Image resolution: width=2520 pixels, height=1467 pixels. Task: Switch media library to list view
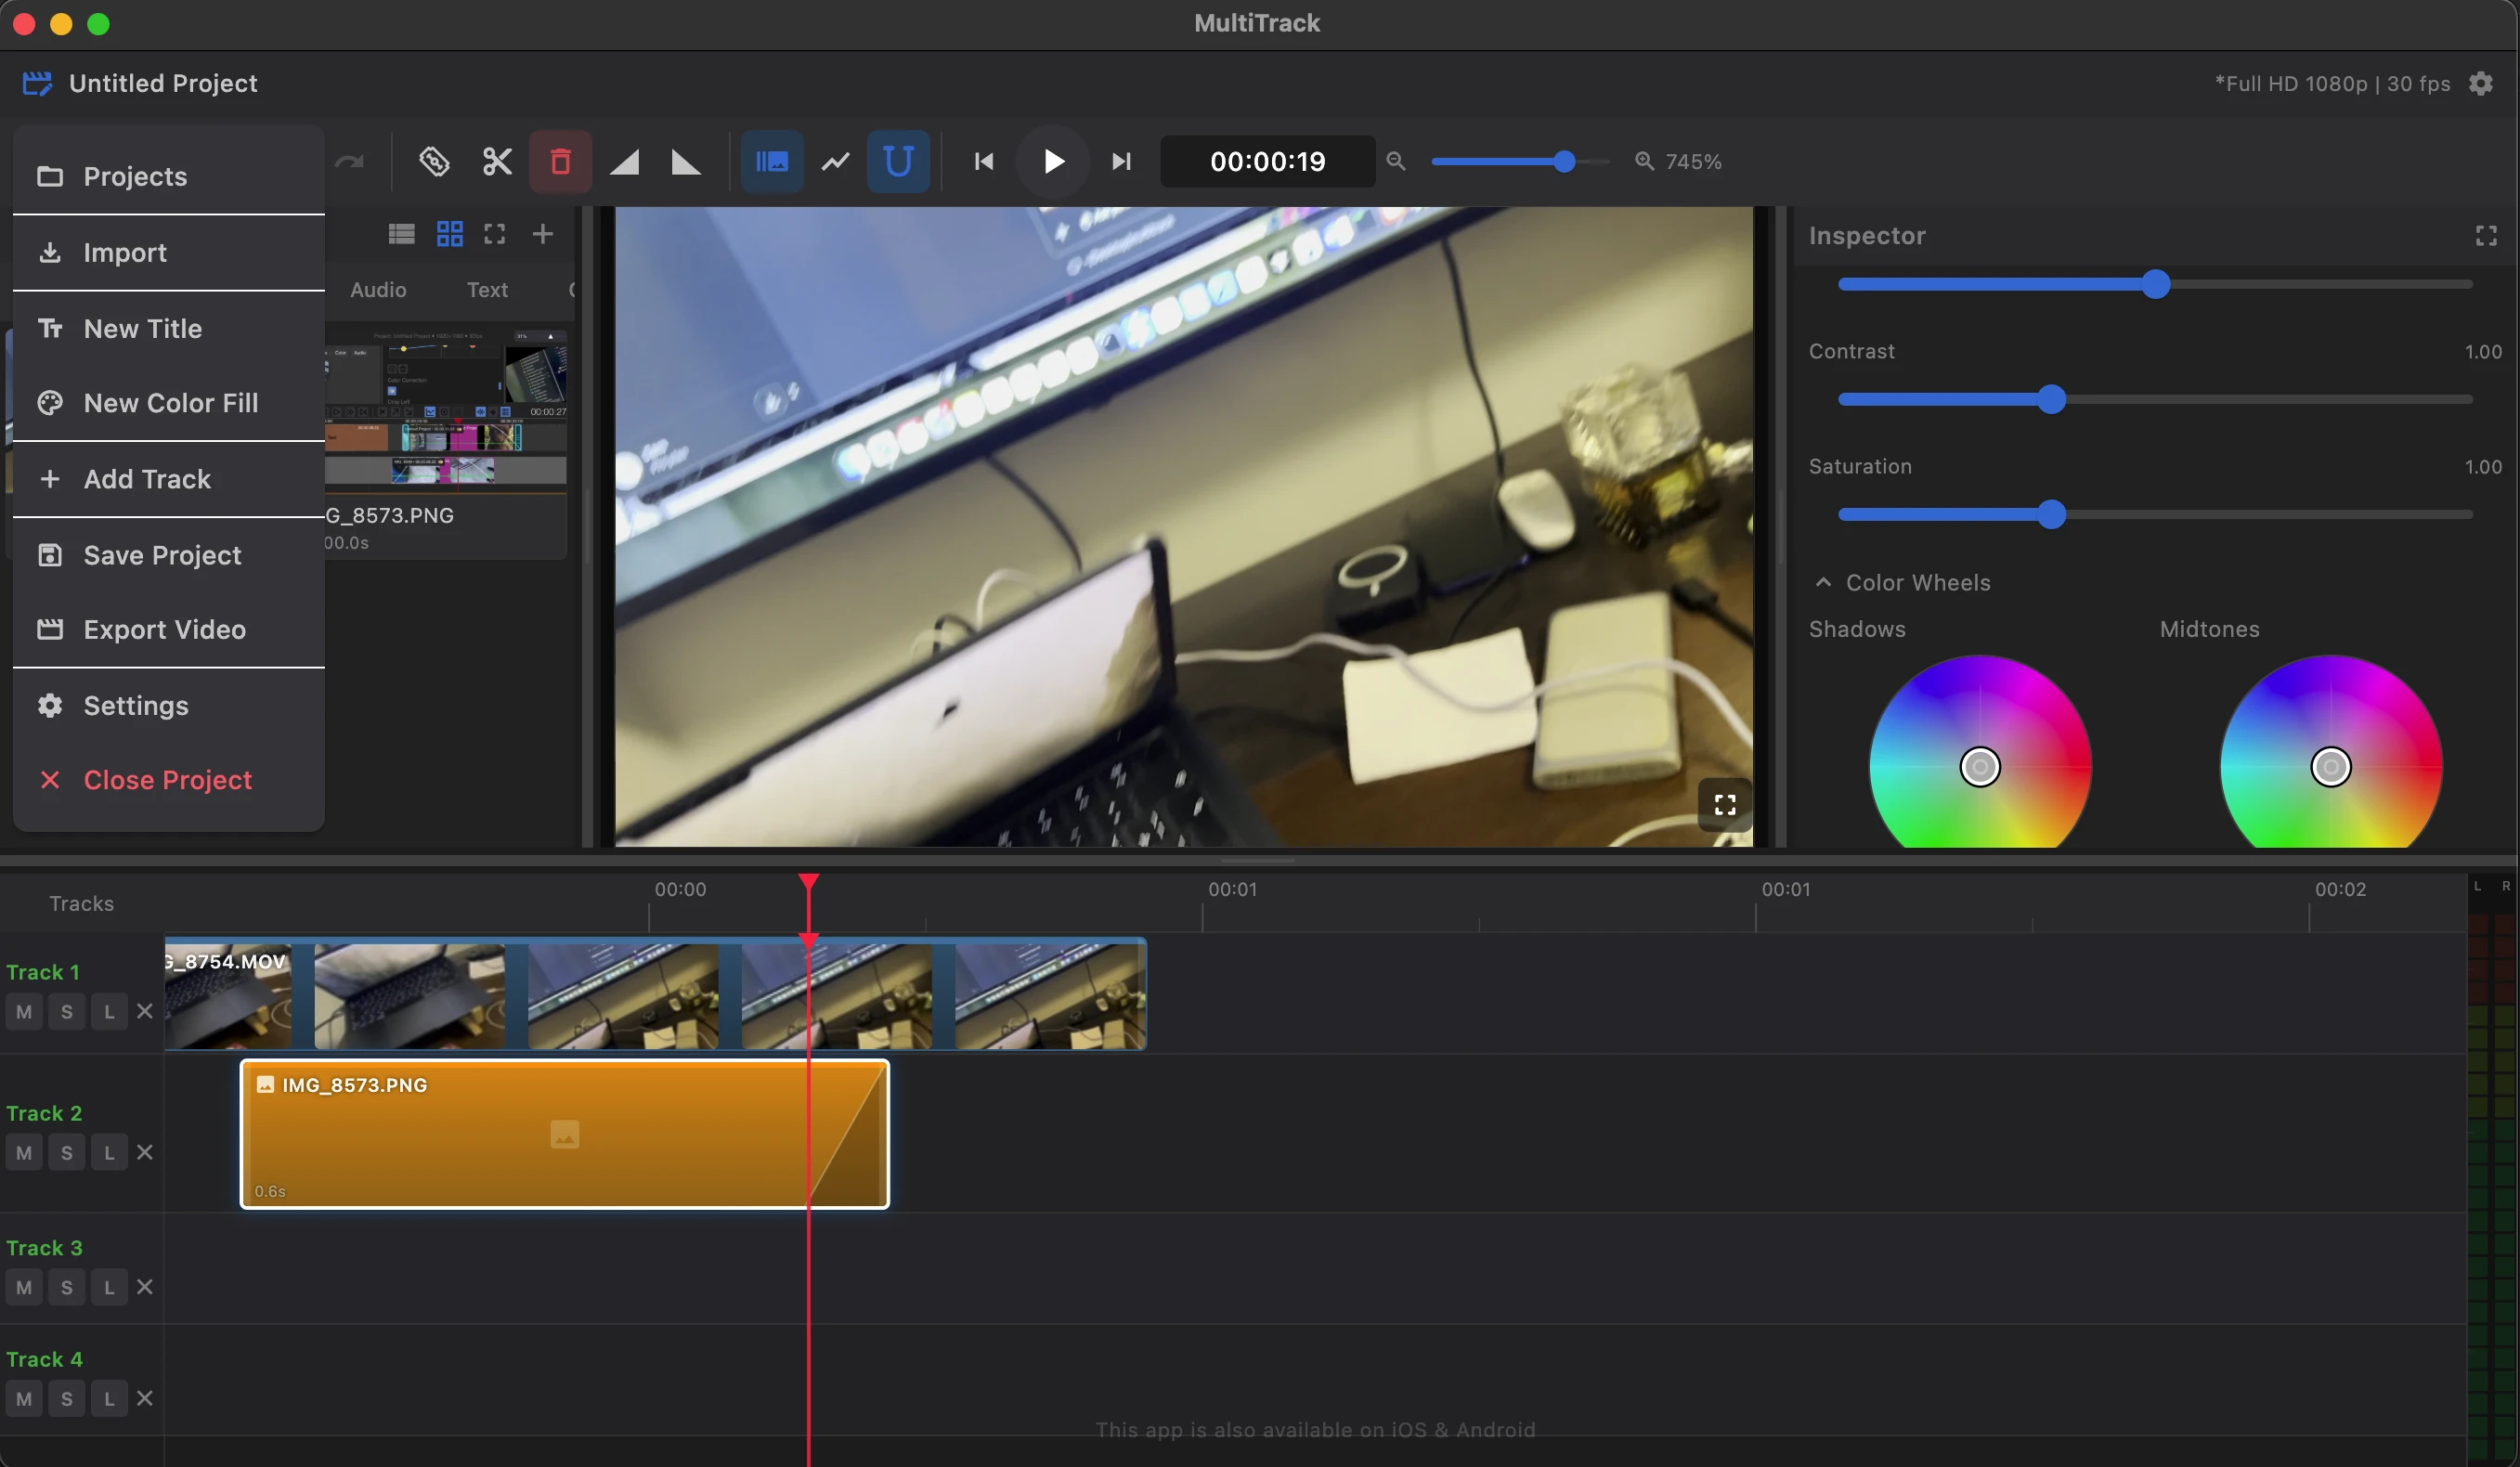[x=402, y=233]
